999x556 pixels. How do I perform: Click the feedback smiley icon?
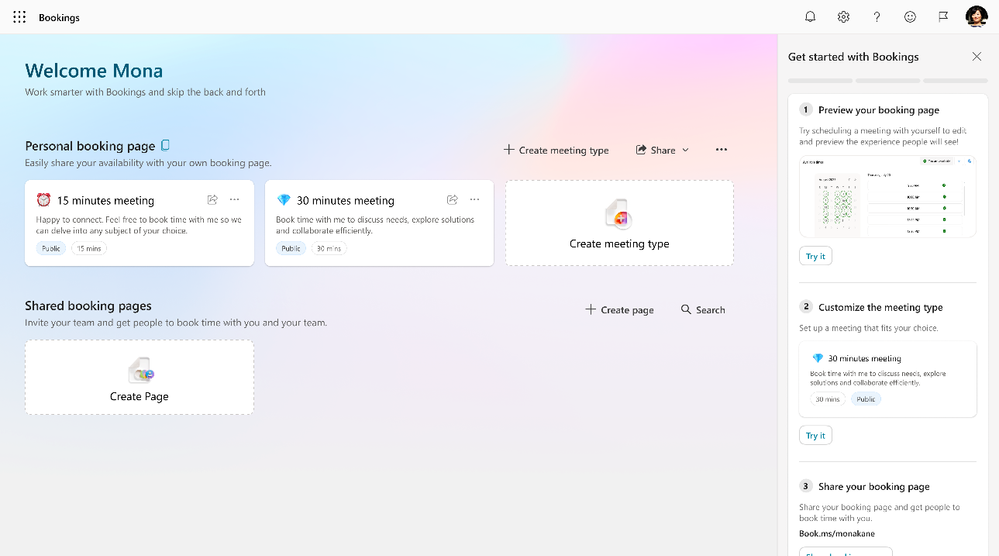910,17
